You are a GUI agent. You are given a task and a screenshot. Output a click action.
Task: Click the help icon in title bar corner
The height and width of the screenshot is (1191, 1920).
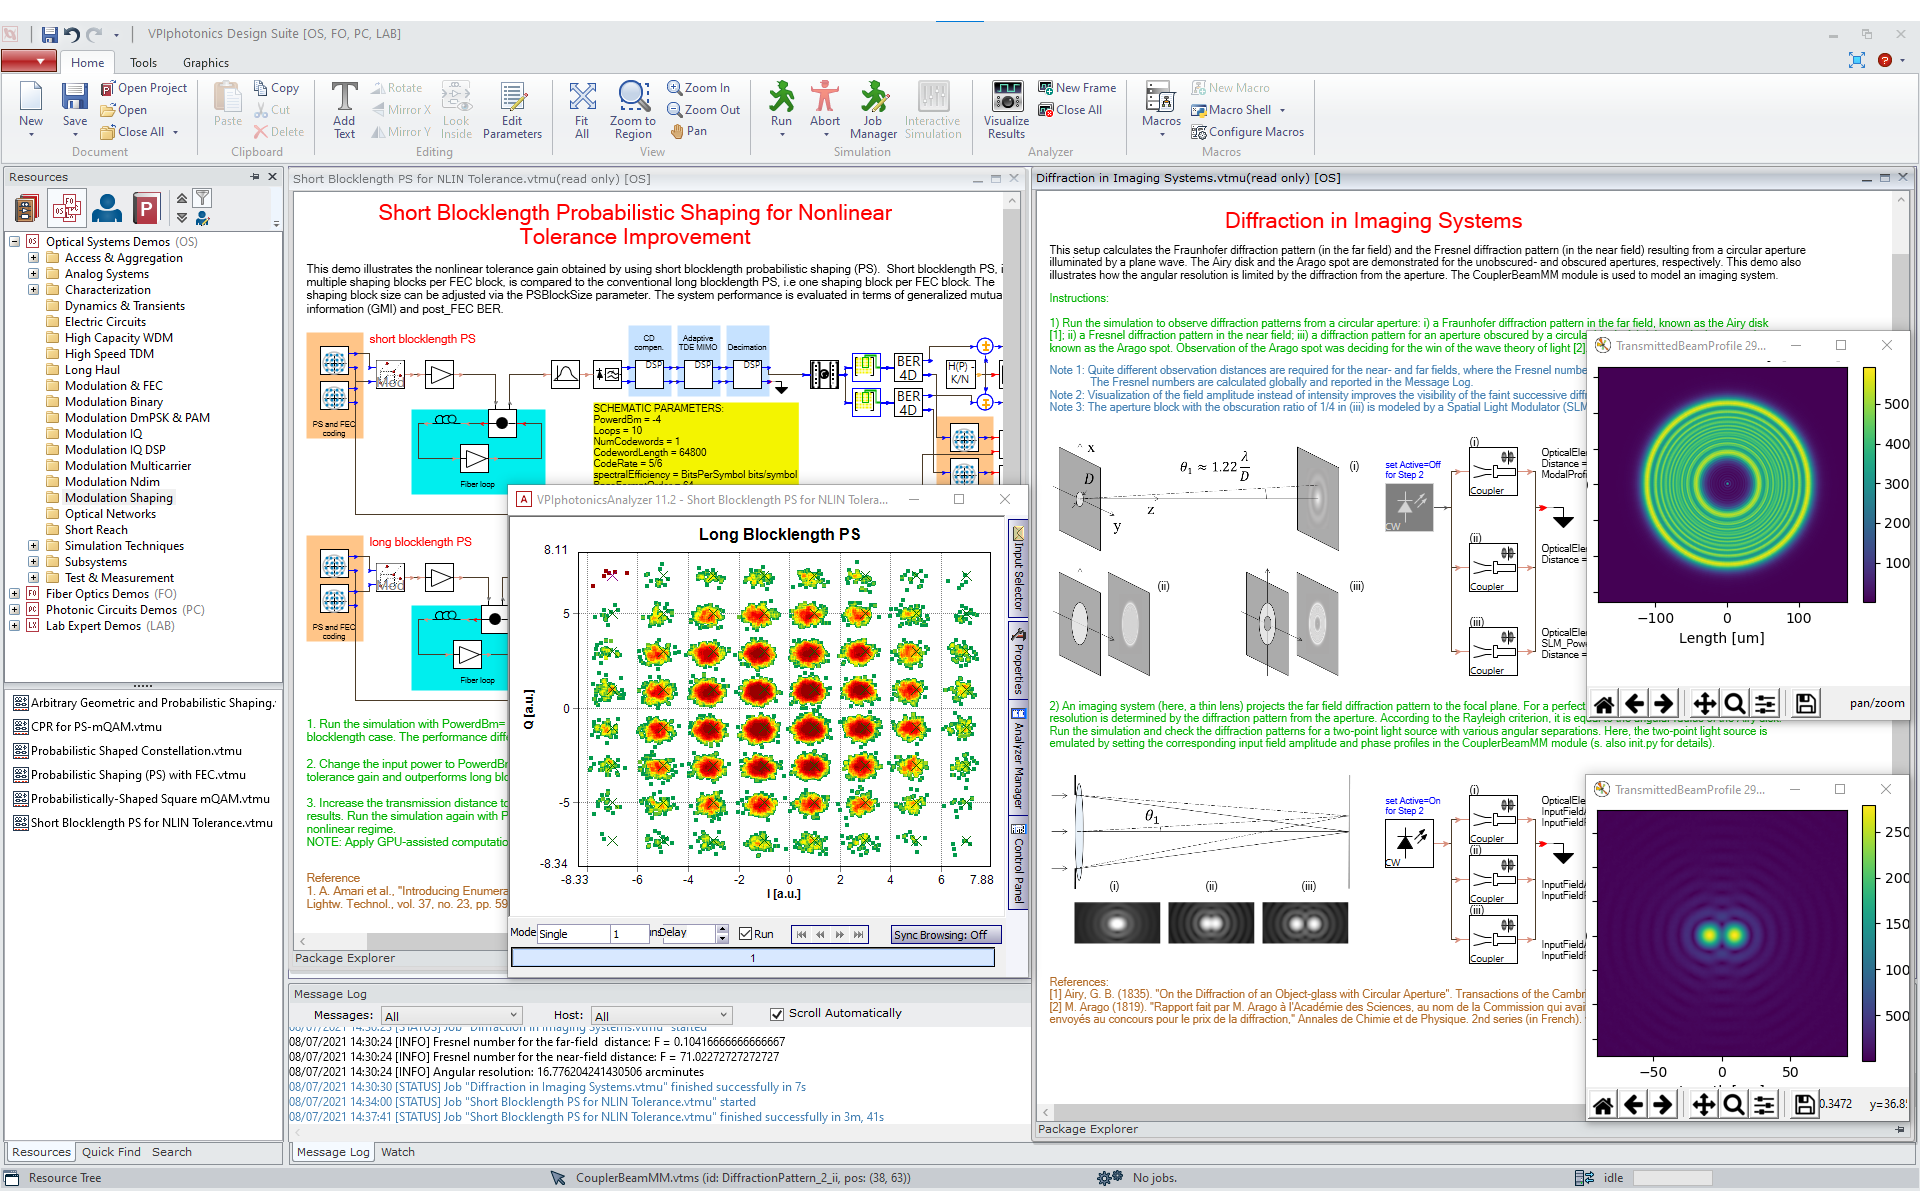pyautogui.click(x=1885, y=60)
